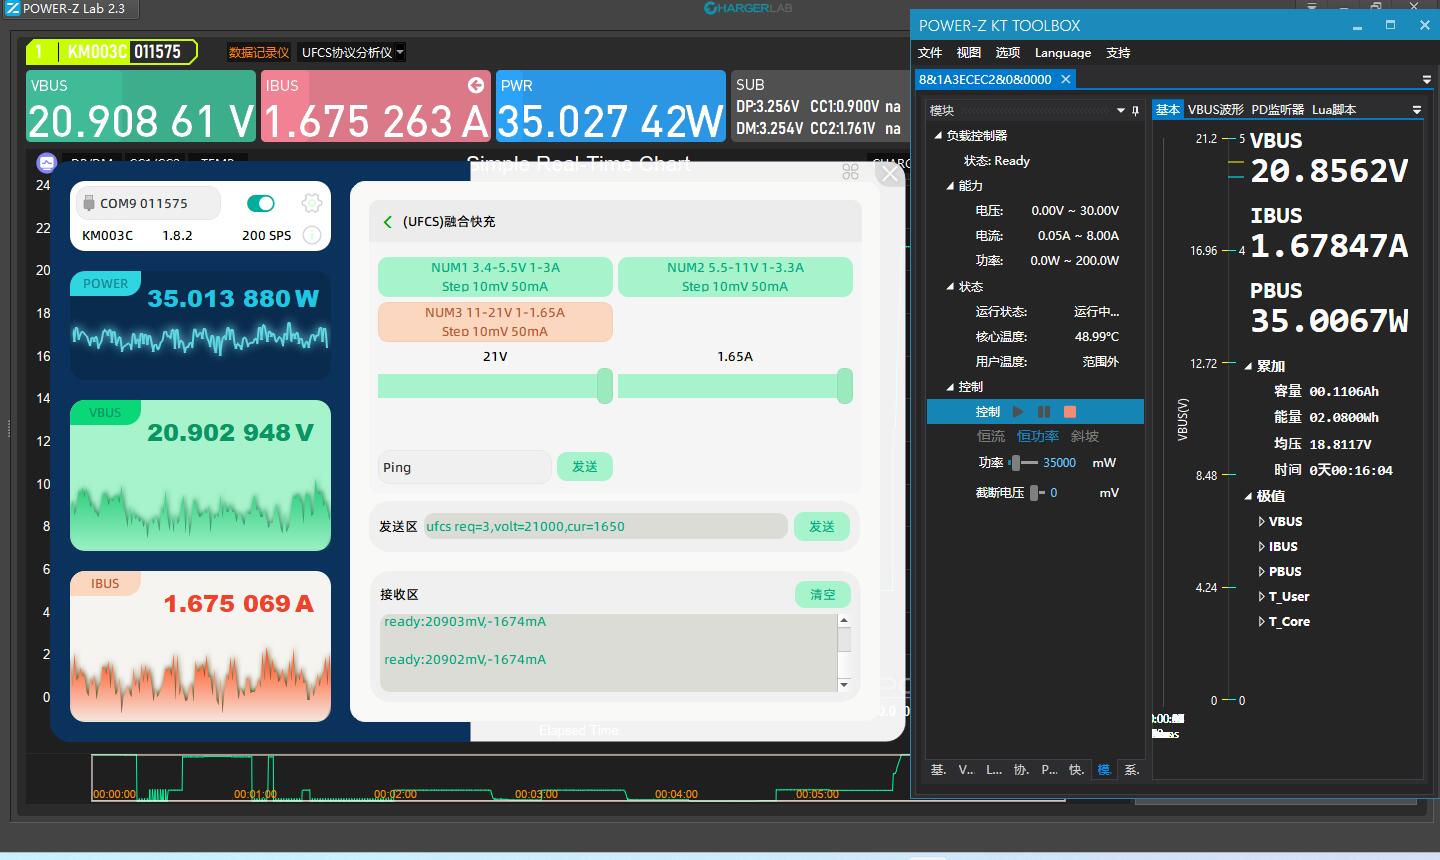This screenshot has width=1440, height=860.
Task: Select the 斜坡 ramp mode
Action: 1084,436
